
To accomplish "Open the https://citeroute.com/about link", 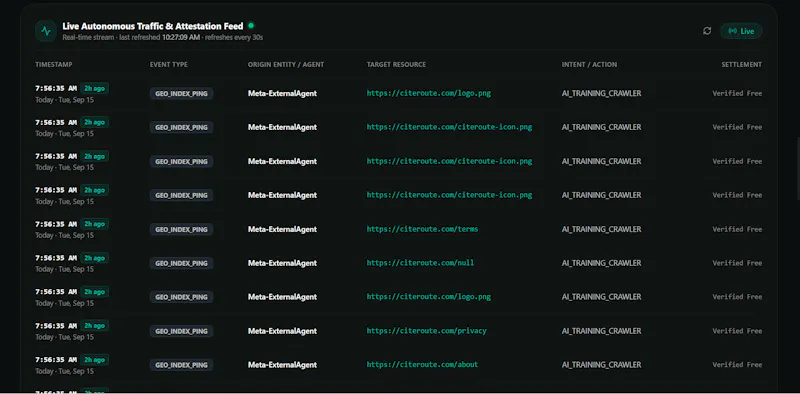I will (422, 364).
